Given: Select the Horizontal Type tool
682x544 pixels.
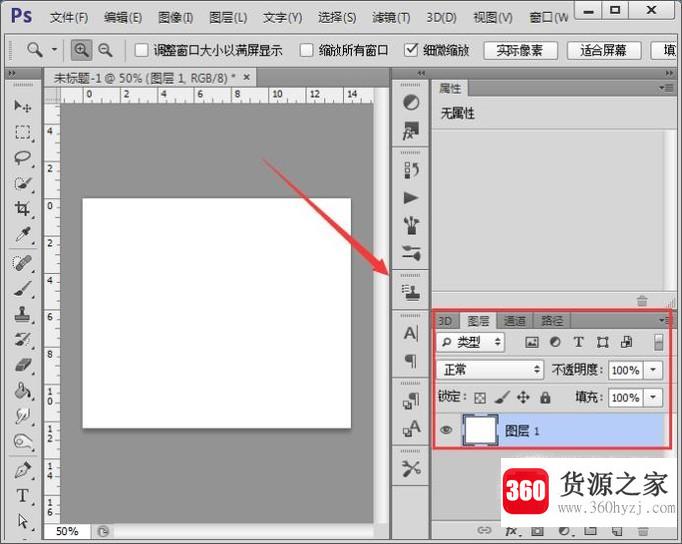Looking at the screenshot, I should [23, 496].
